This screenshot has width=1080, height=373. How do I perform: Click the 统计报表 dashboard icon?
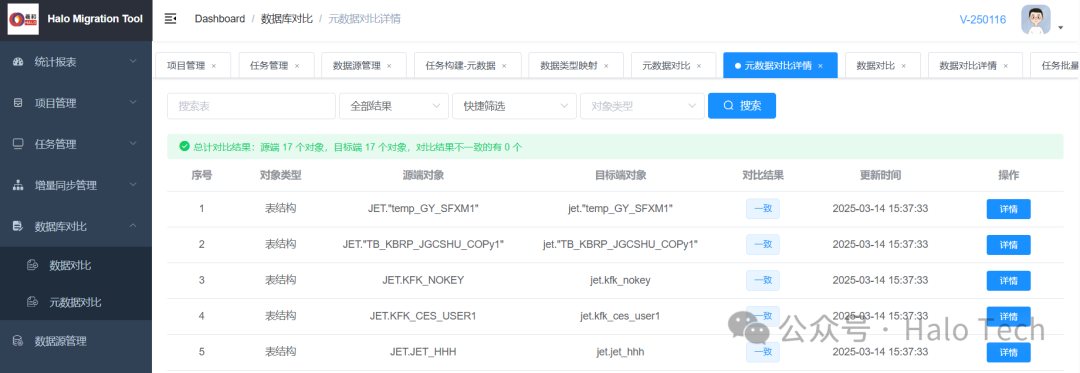pyautogui.click(x=19, y=62)
